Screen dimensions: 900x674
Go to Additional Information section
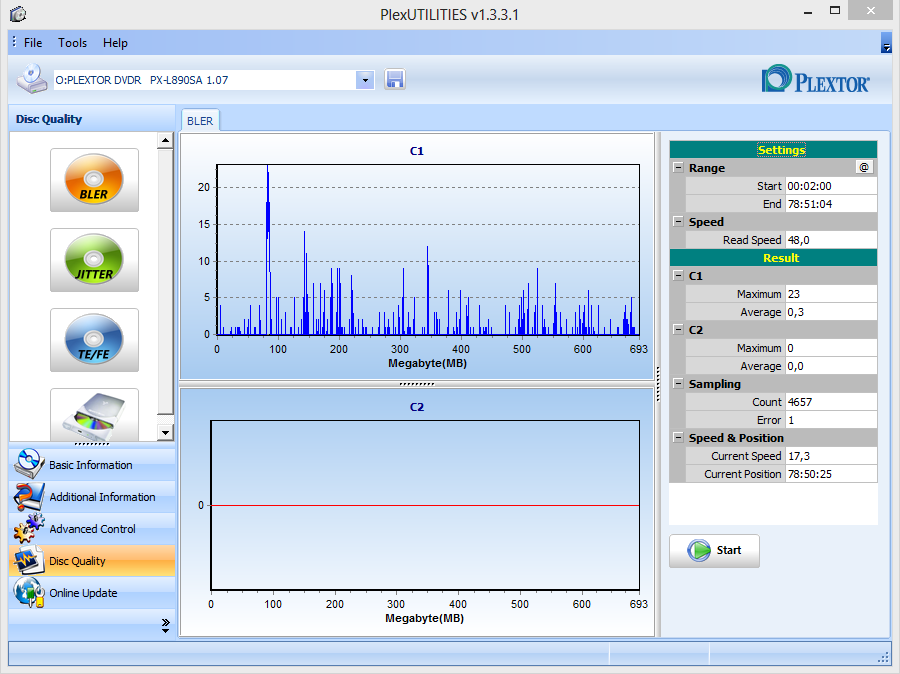point(92,497)
